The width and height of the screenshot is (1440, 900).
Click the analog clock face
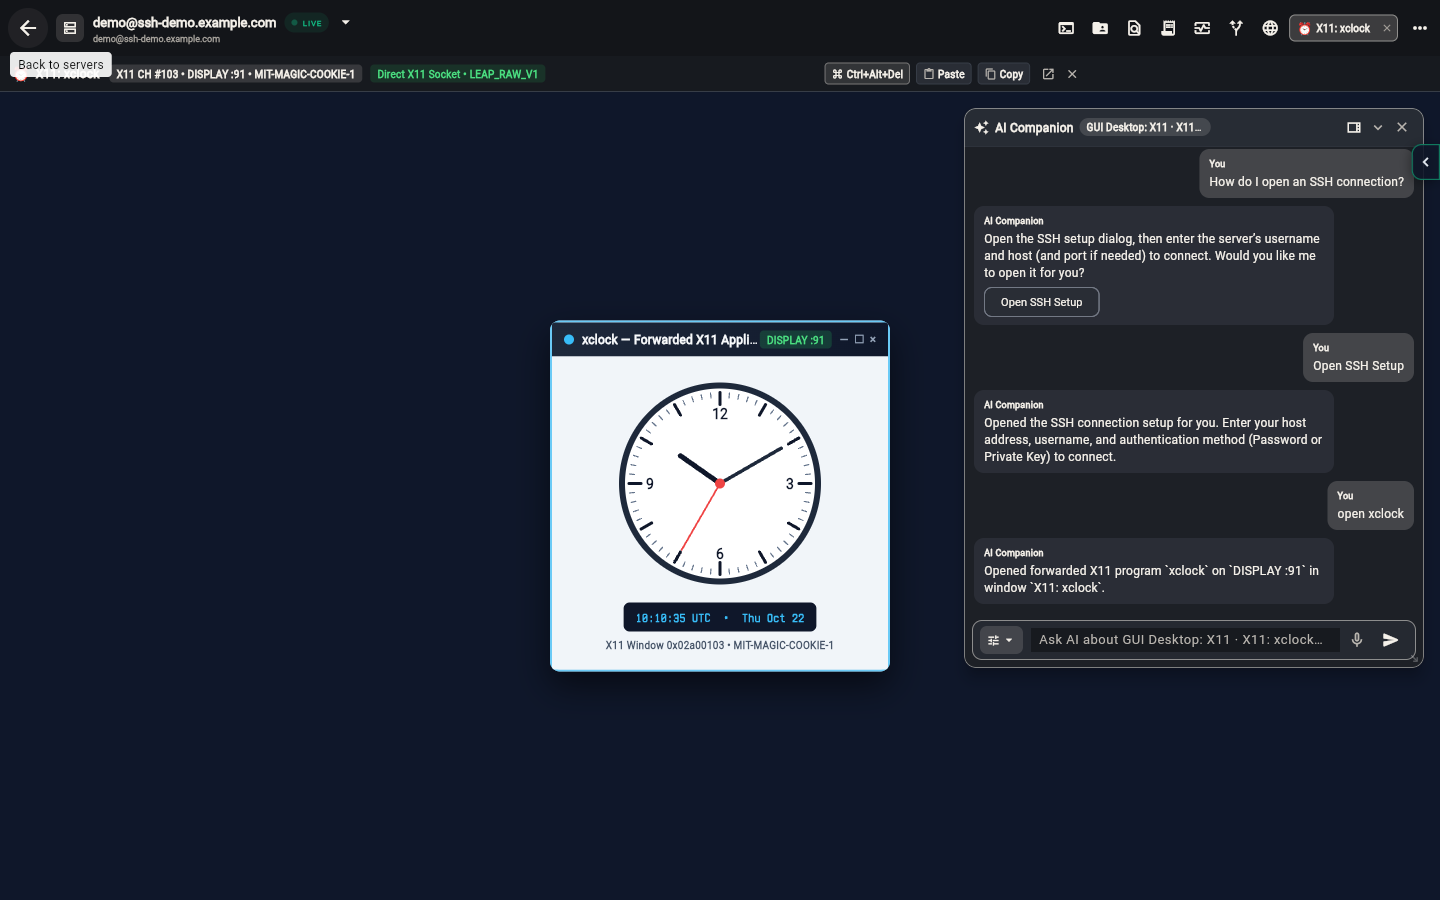coord(720,483)
